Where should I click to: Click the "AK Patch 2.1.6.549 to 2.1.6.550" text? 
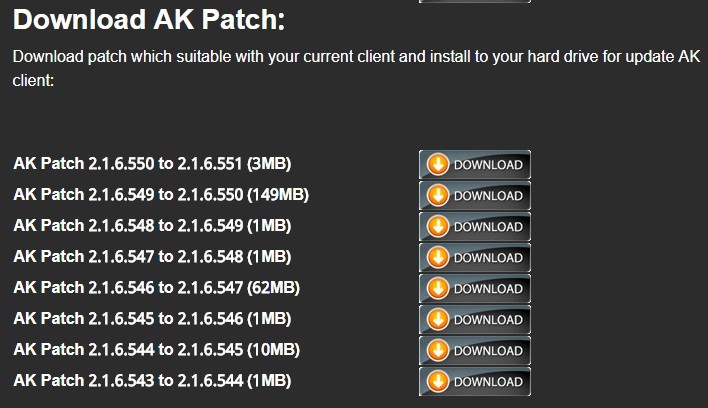tap(160, 195)
